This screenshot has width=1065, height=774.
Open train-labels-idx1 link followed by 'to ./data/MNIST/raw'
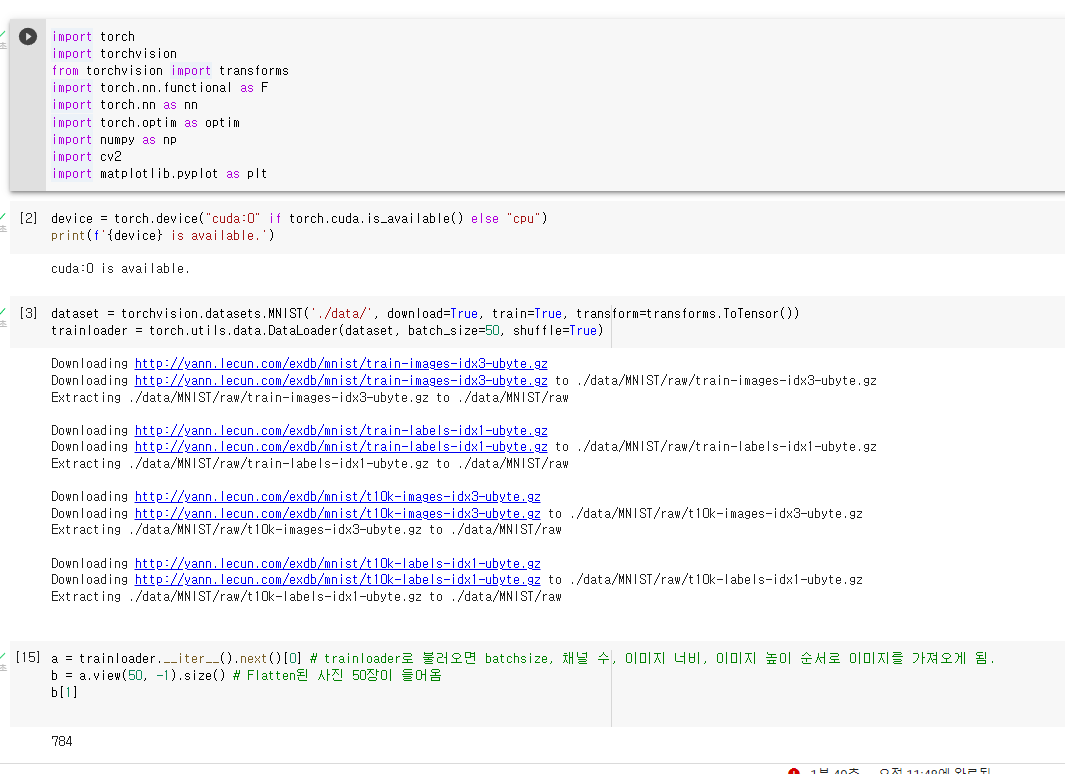[x=341, y=447]
